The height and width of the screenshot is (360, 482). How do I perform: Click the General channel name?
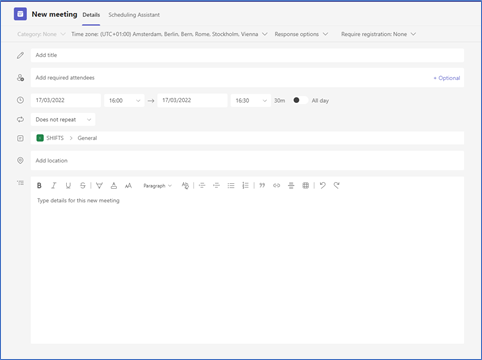[x=87, y=138]
